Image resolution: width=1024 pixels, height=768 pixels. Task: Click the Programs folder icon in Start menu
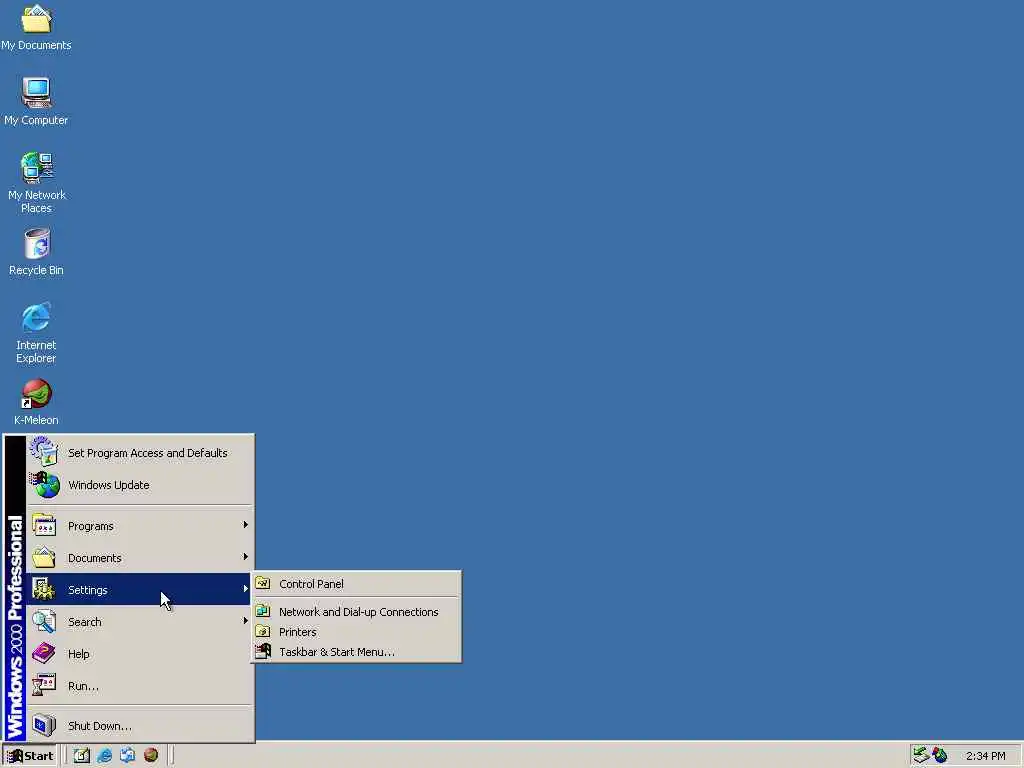click(x=44, y=525)
